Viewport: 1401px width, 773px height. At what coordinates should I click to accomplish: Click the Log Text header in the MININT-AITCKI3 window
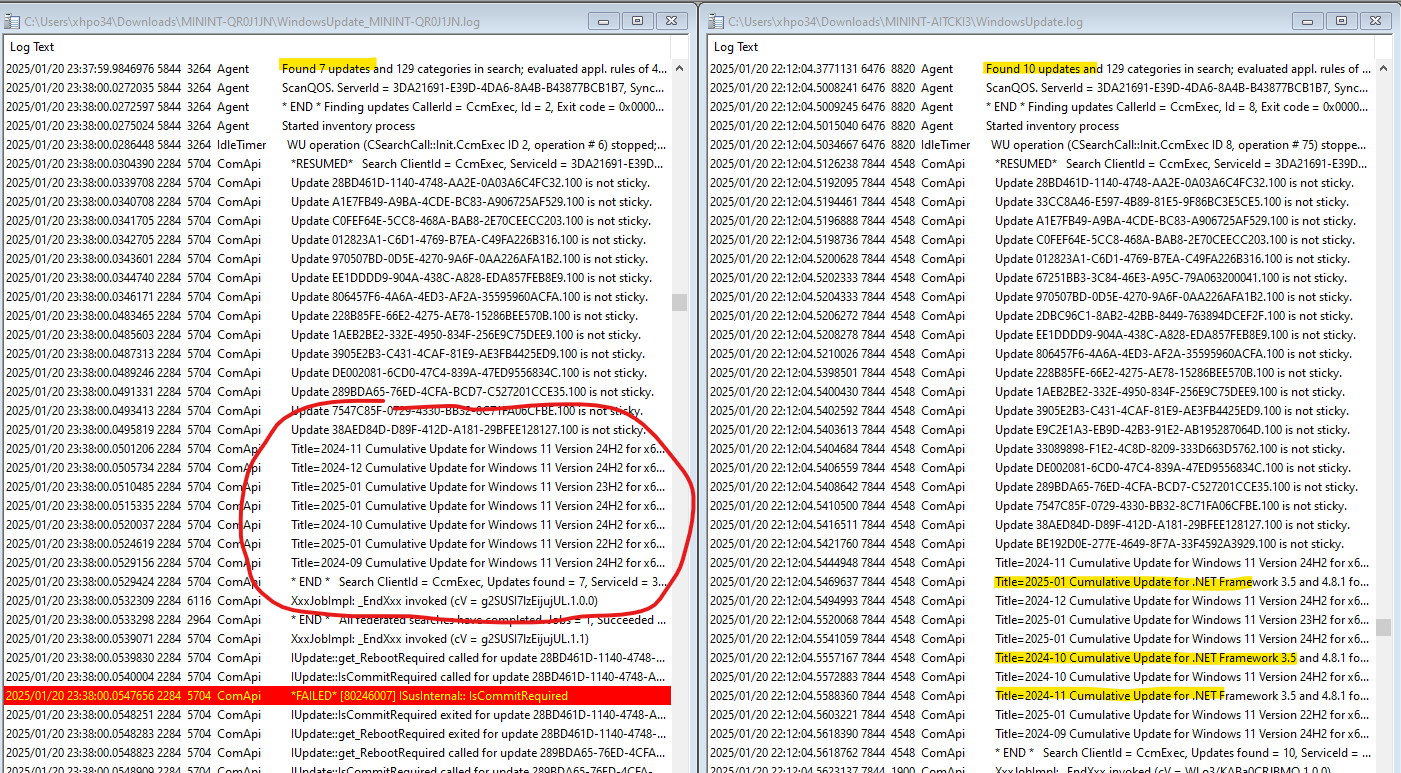736,47
